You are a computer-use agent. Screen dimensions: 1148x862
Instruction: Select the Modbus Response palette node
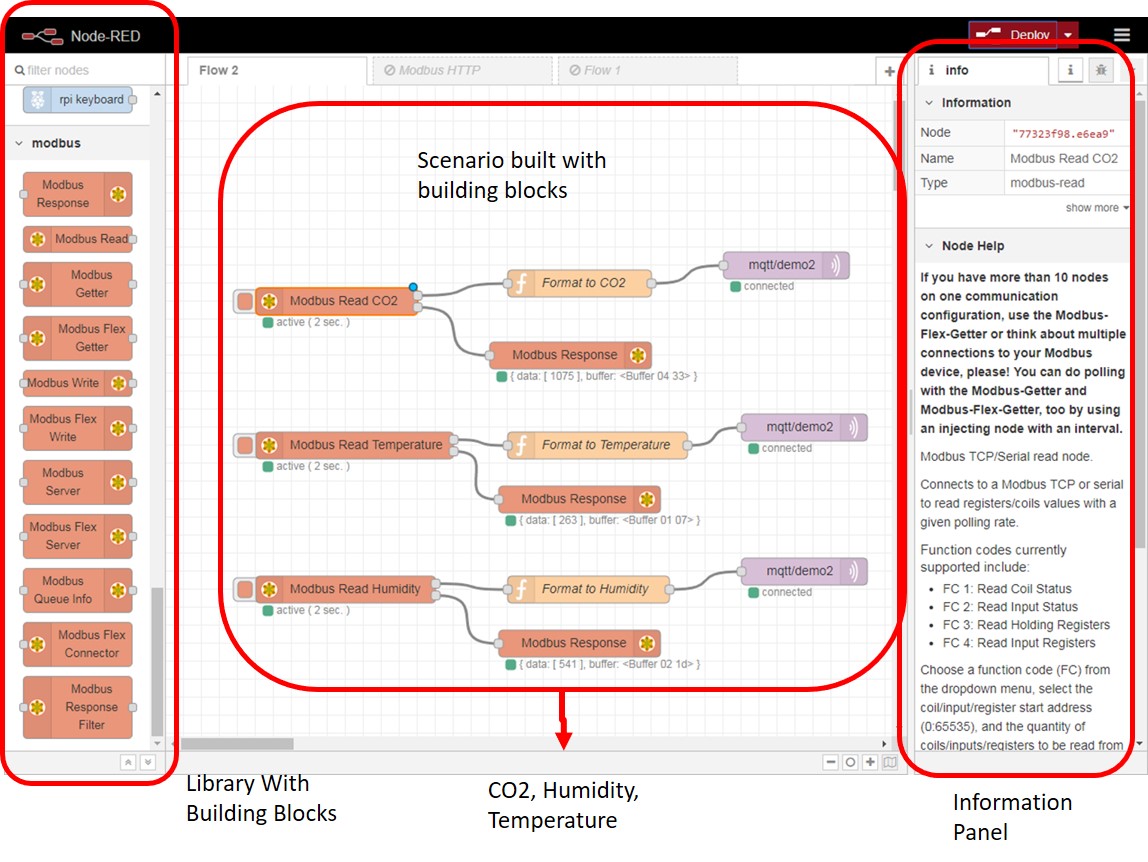78,194
